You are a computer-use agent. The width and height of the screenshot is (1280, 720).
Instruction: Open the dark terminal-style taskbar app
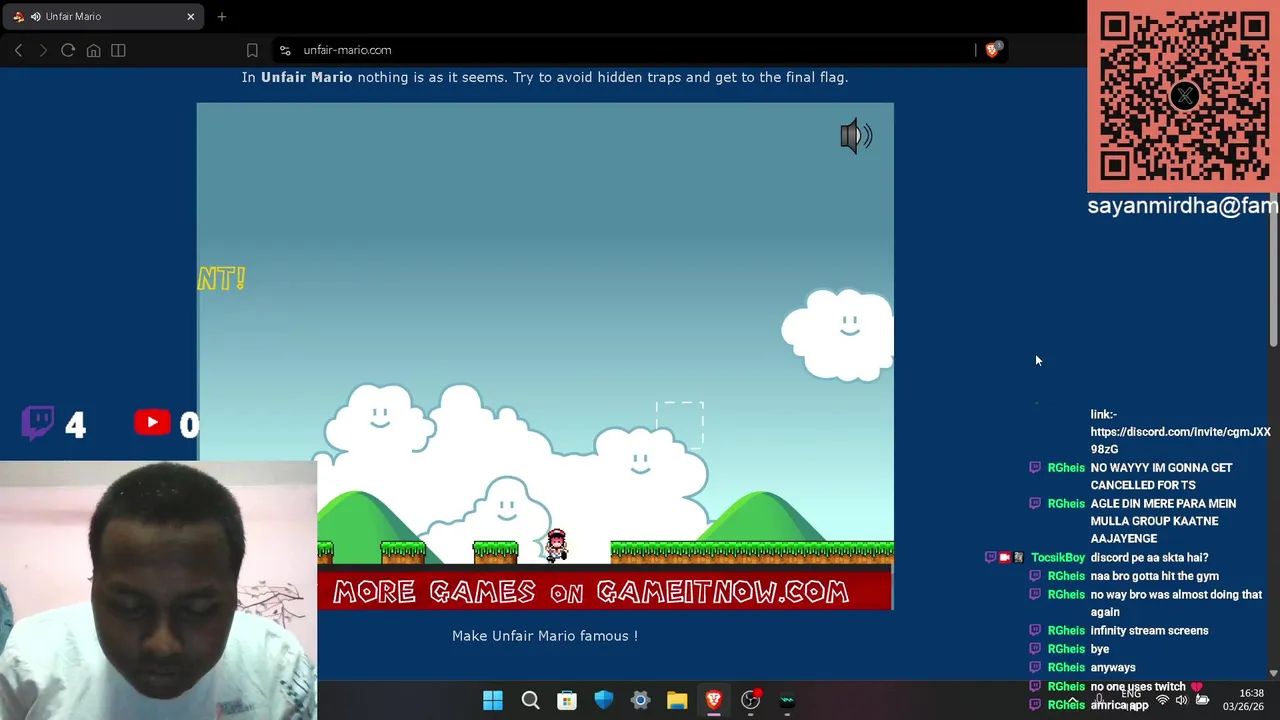(787, 701)
